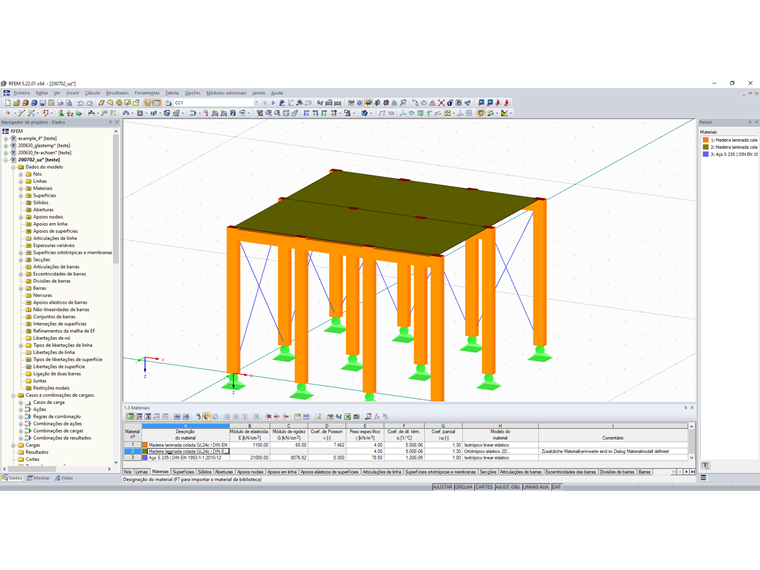Viewport: 760px width, 570px height.
Task: Toggle LINHAS AUX. in status bar
Action: (536, 487)
